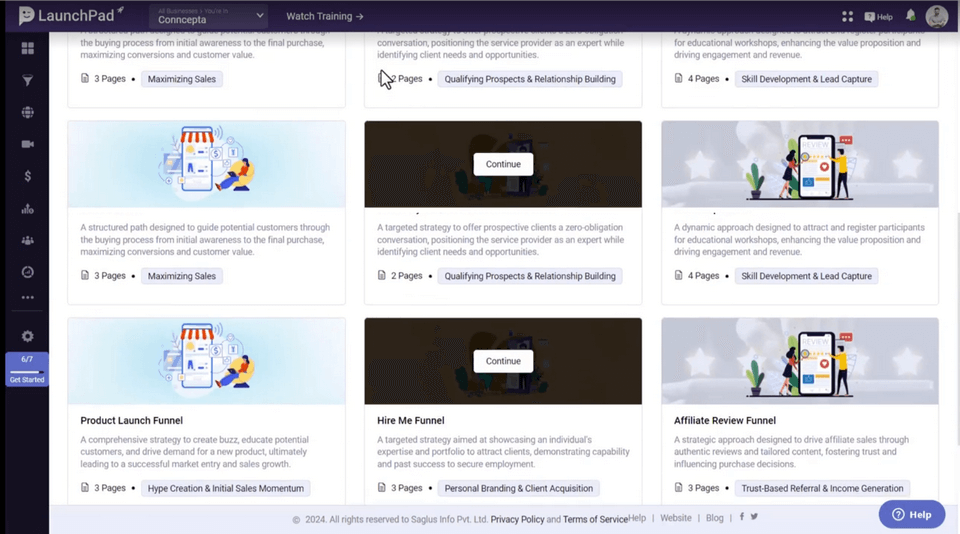Click the notification bell icon
The image size is (960, 534).
point(910,16)
